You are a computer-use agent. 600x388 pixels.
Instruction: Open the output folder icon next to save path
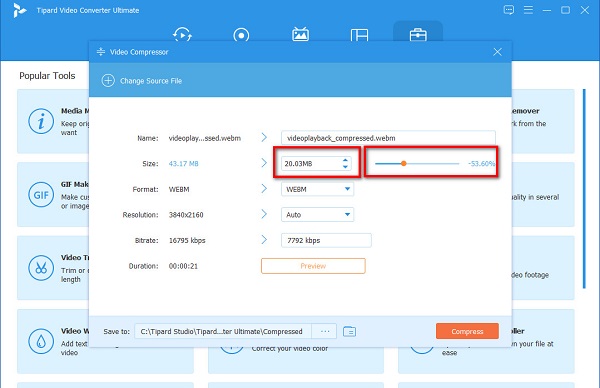pos(349,331)
